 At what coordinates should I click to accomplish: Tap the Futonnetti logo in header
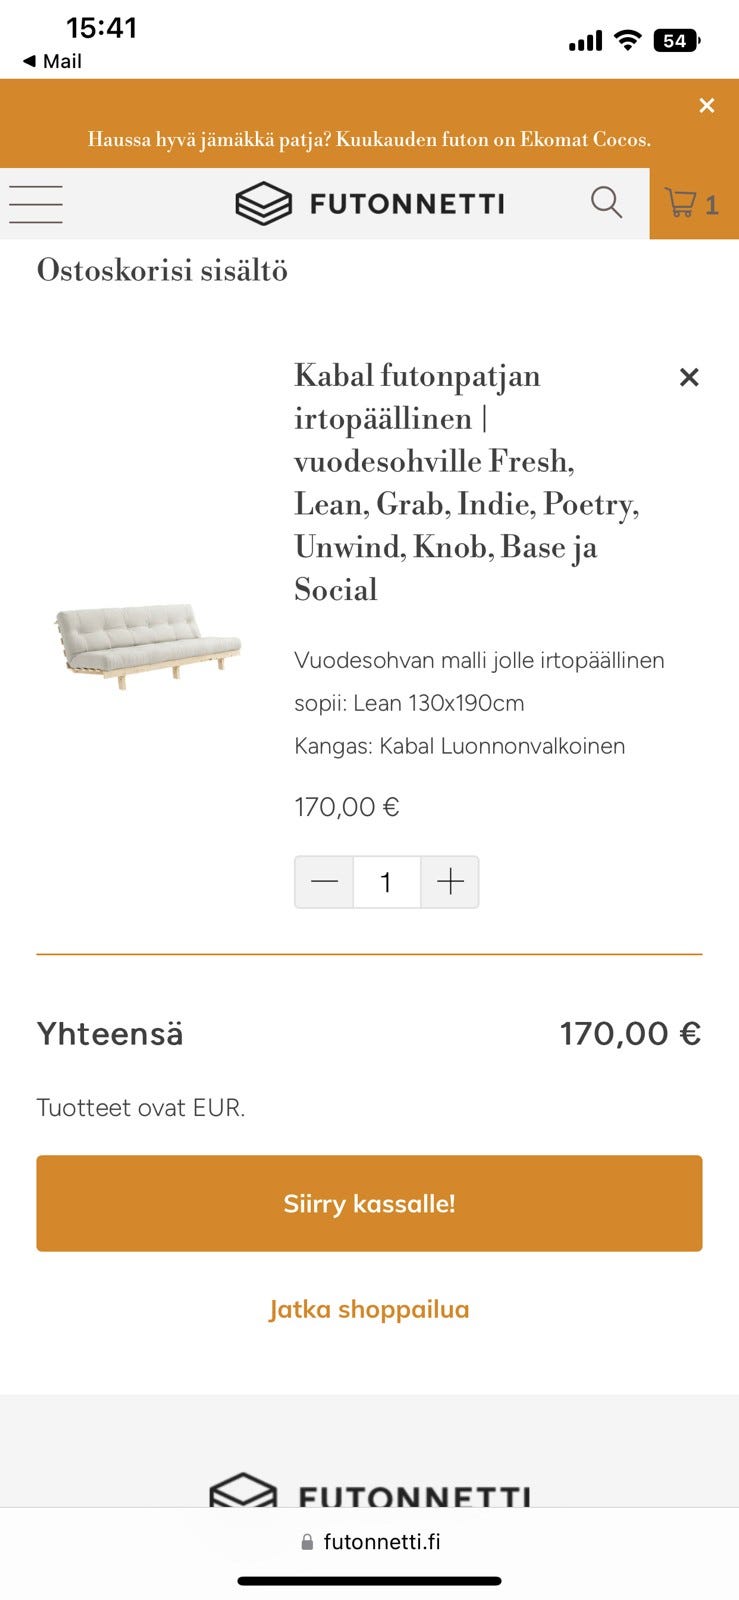(x=370, y=204)
